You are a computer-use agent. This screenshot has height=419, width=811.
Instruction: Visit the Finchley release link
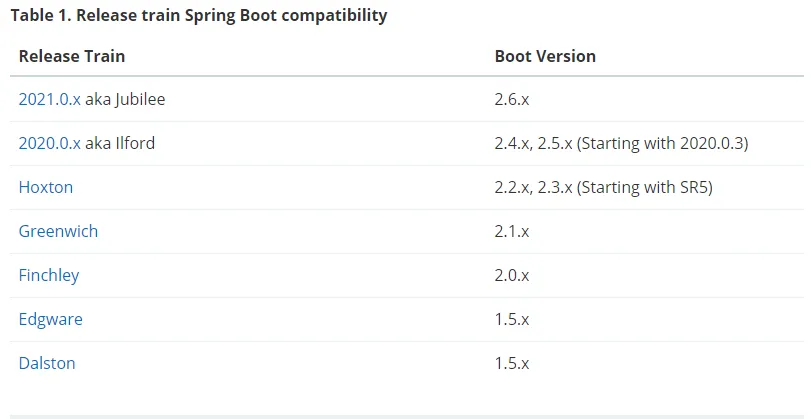pyautogui.click(x=49, y=275)
